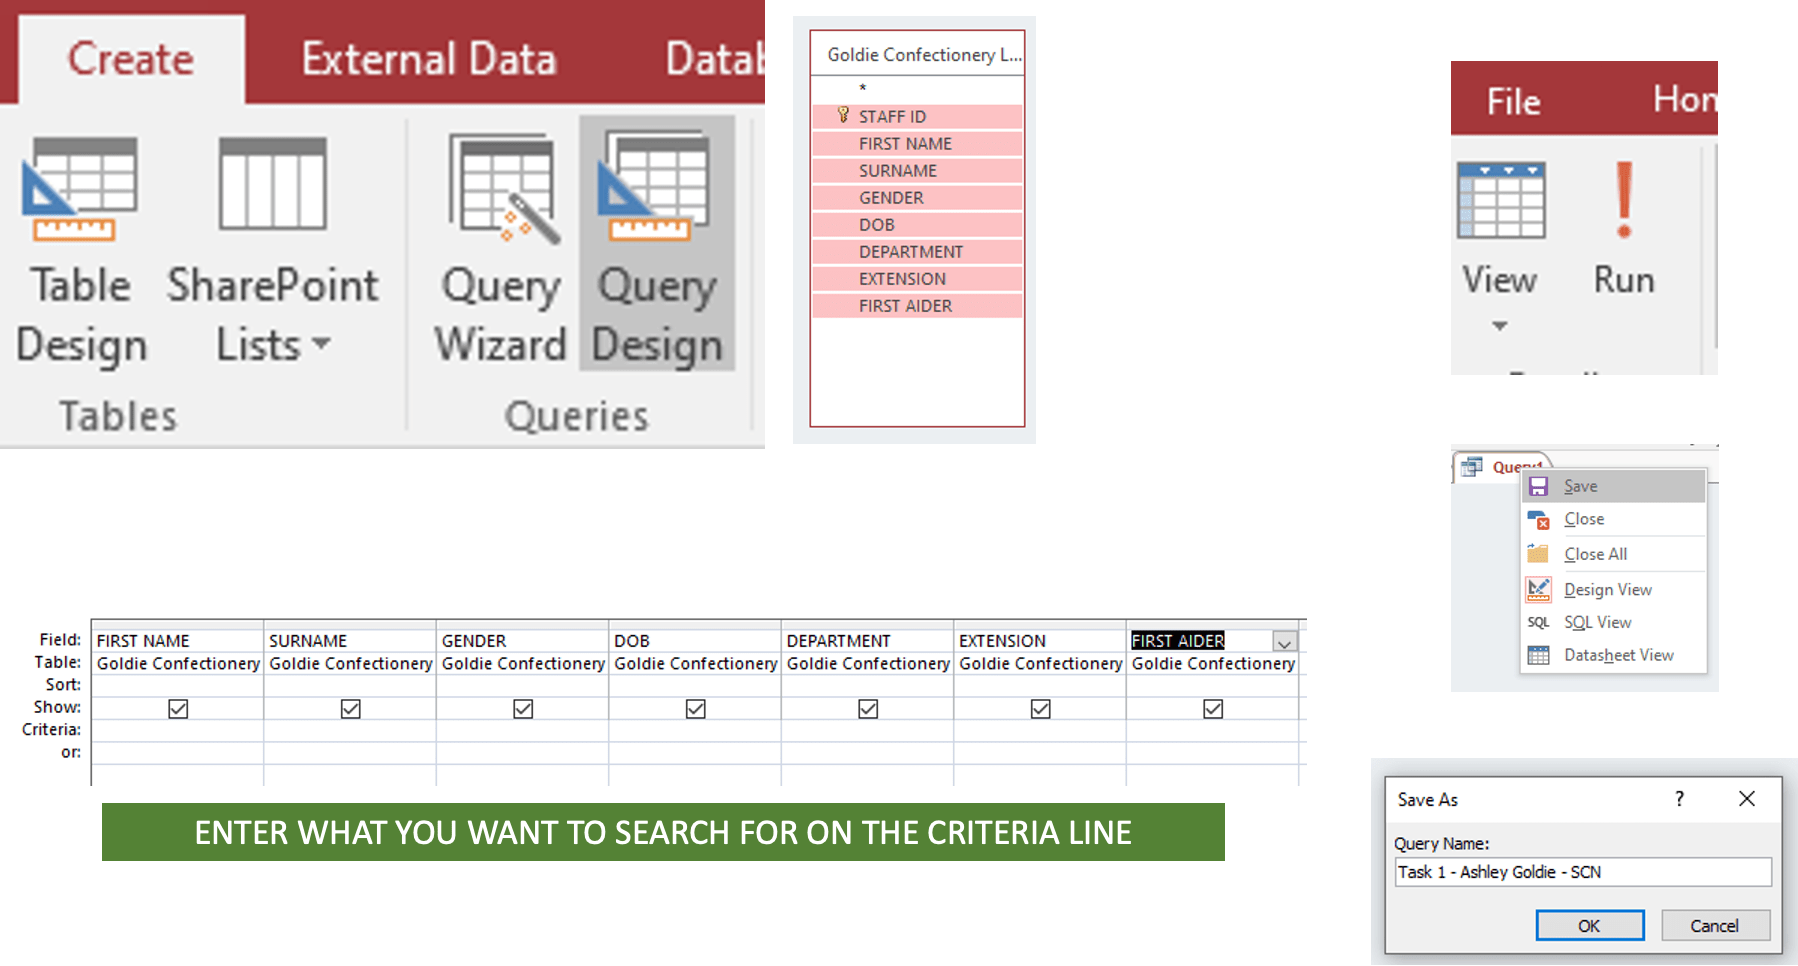Click Cancel in the Save As dialog
The height and width of the screenshot is (966, 1798).
(1714, 926)
